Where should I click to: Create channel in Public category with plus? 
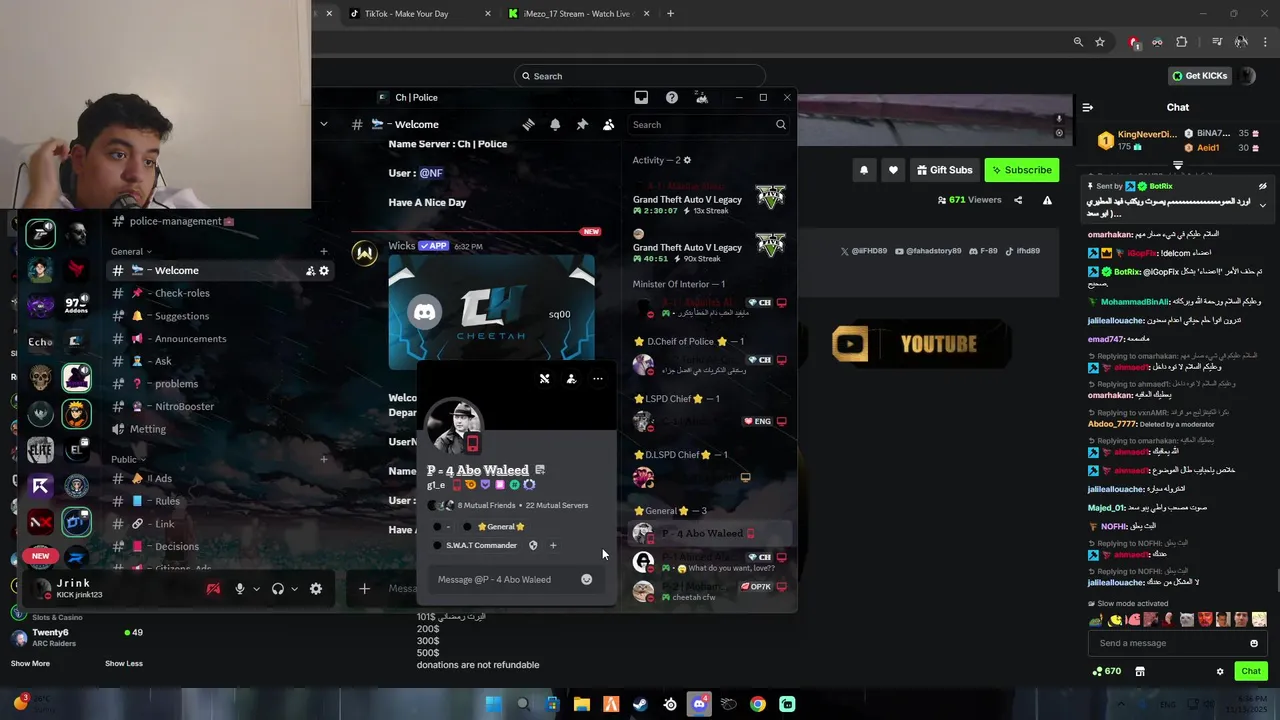pos(323,459)
